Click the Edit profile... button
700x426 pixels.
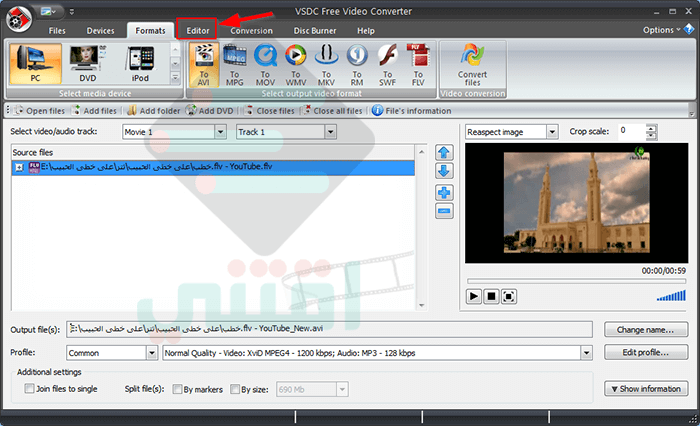point(646,352)
